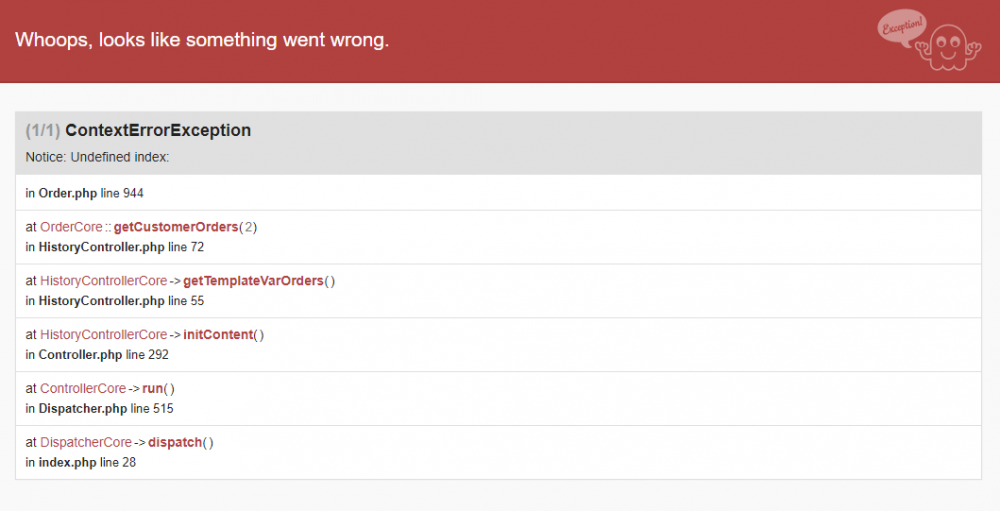Viewport: 1000px width, 511px height.
Task: Click the argument 2 inside getCustomerOrders parentheses
Action: click(x=248, y=227)
